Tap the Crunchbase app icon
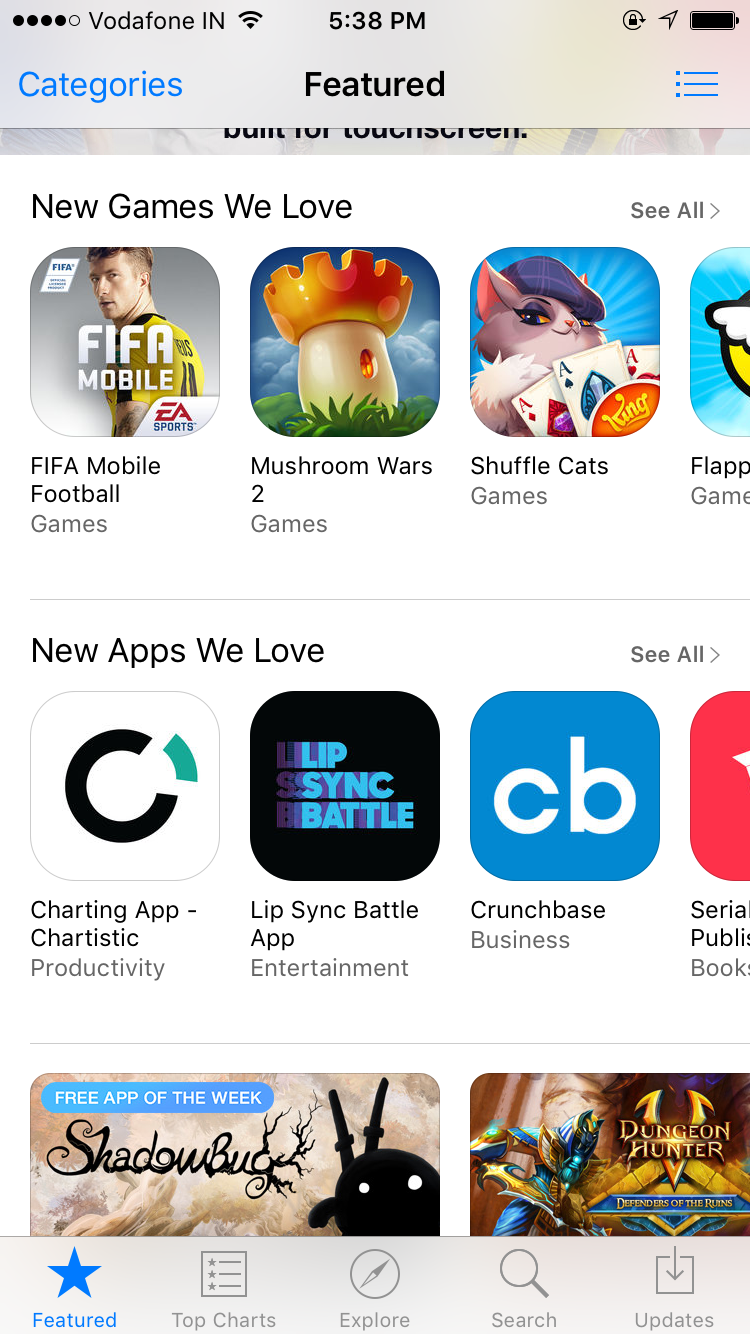The image size is (750, 1334). click(565, 786)
